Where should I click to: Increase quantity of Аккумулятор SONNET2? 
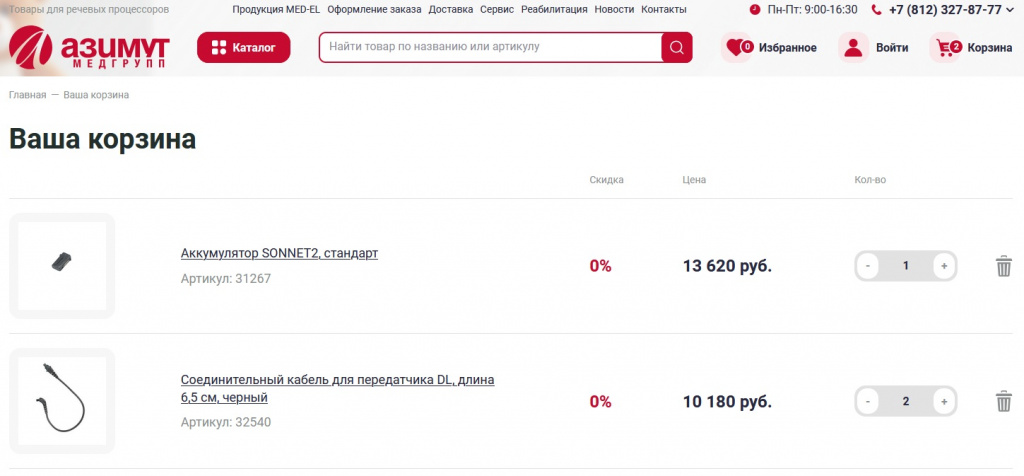944,266
